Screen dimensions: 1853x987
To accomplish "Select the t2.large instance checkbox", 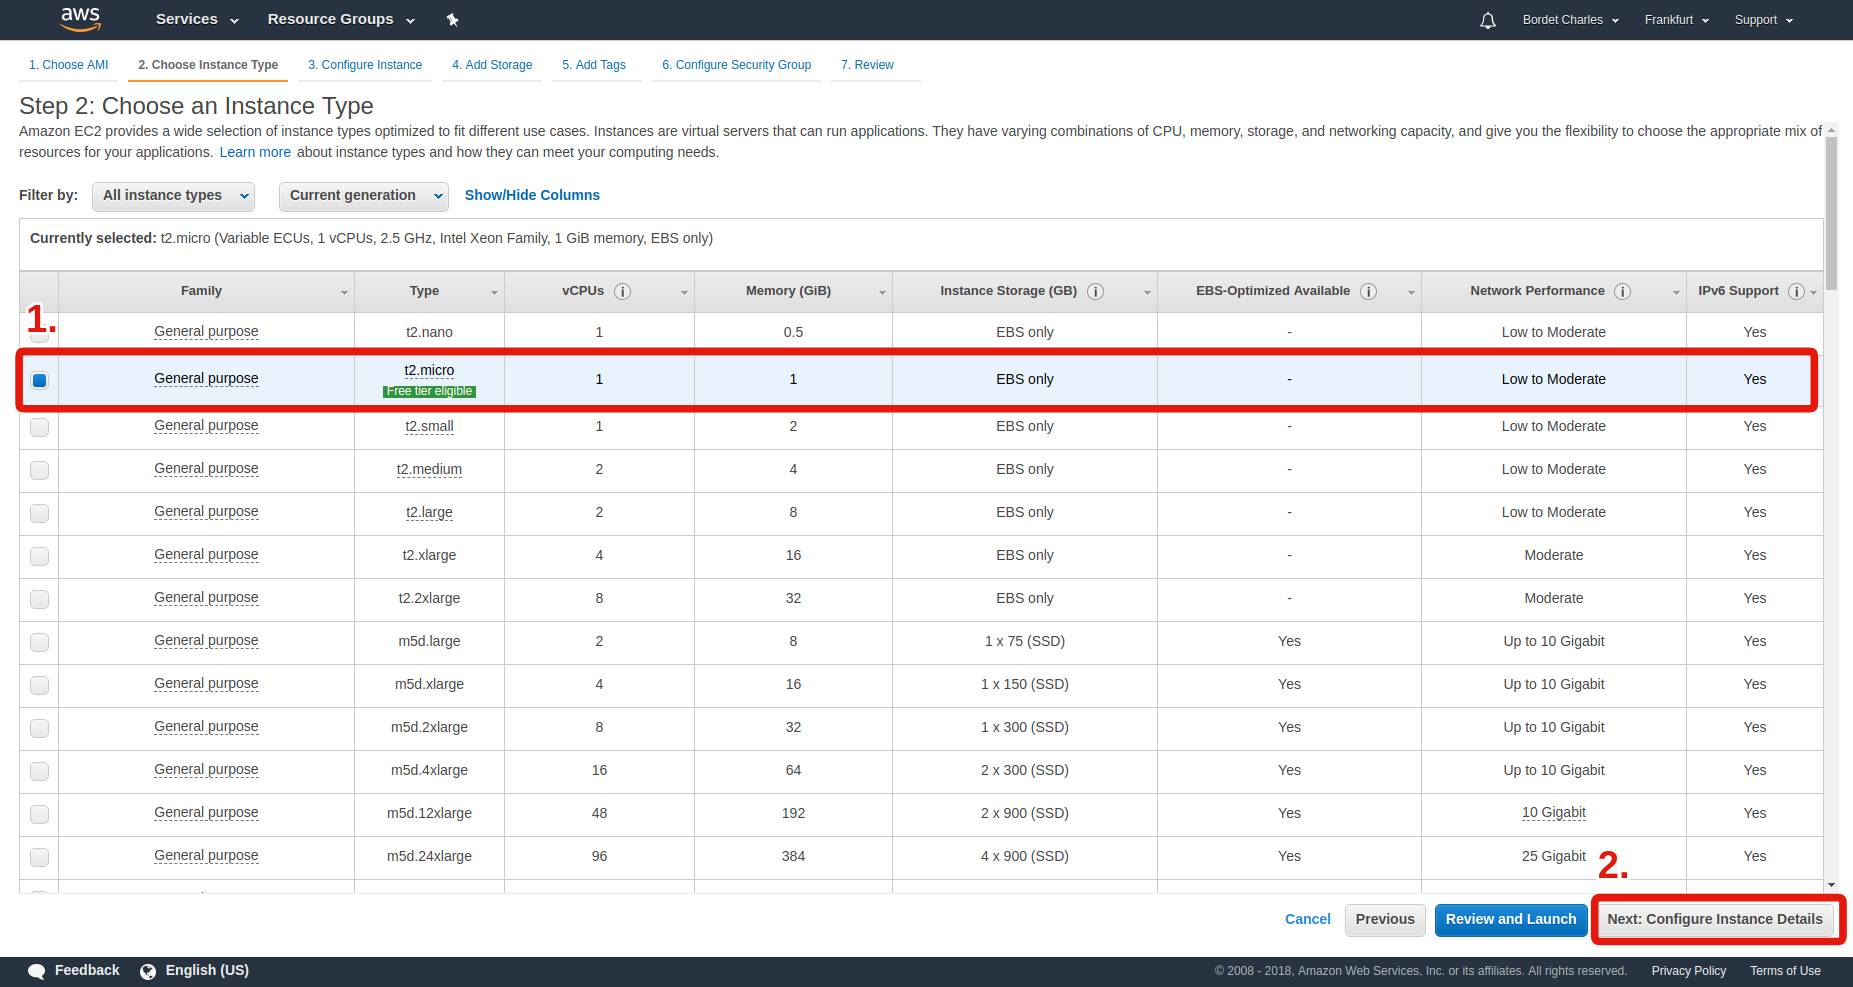I will tap(39, 513).
